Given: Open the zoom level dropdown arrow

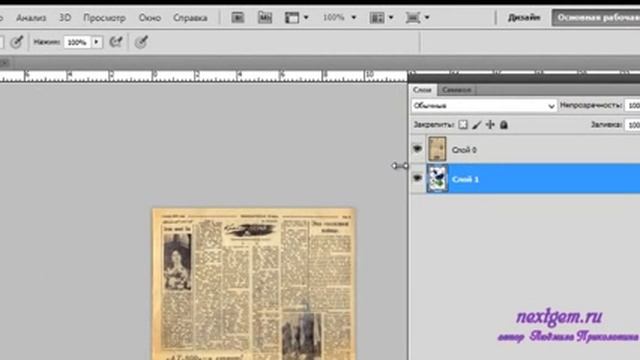Looking at the screenshot, I should point(354,18).
